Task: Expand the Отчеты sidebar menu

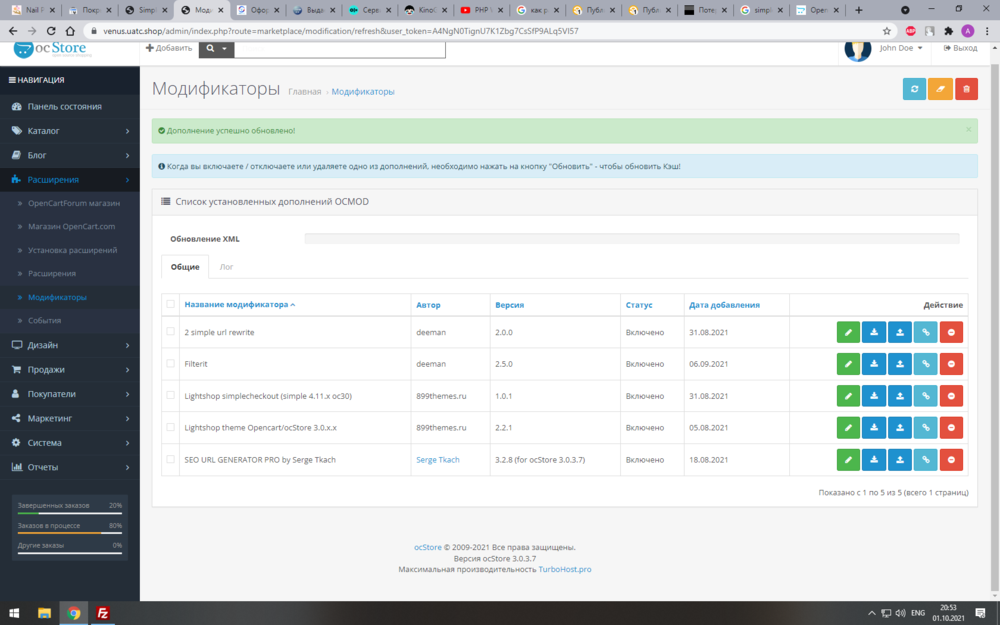Action: pyautogui.click(x=70, y=467)
